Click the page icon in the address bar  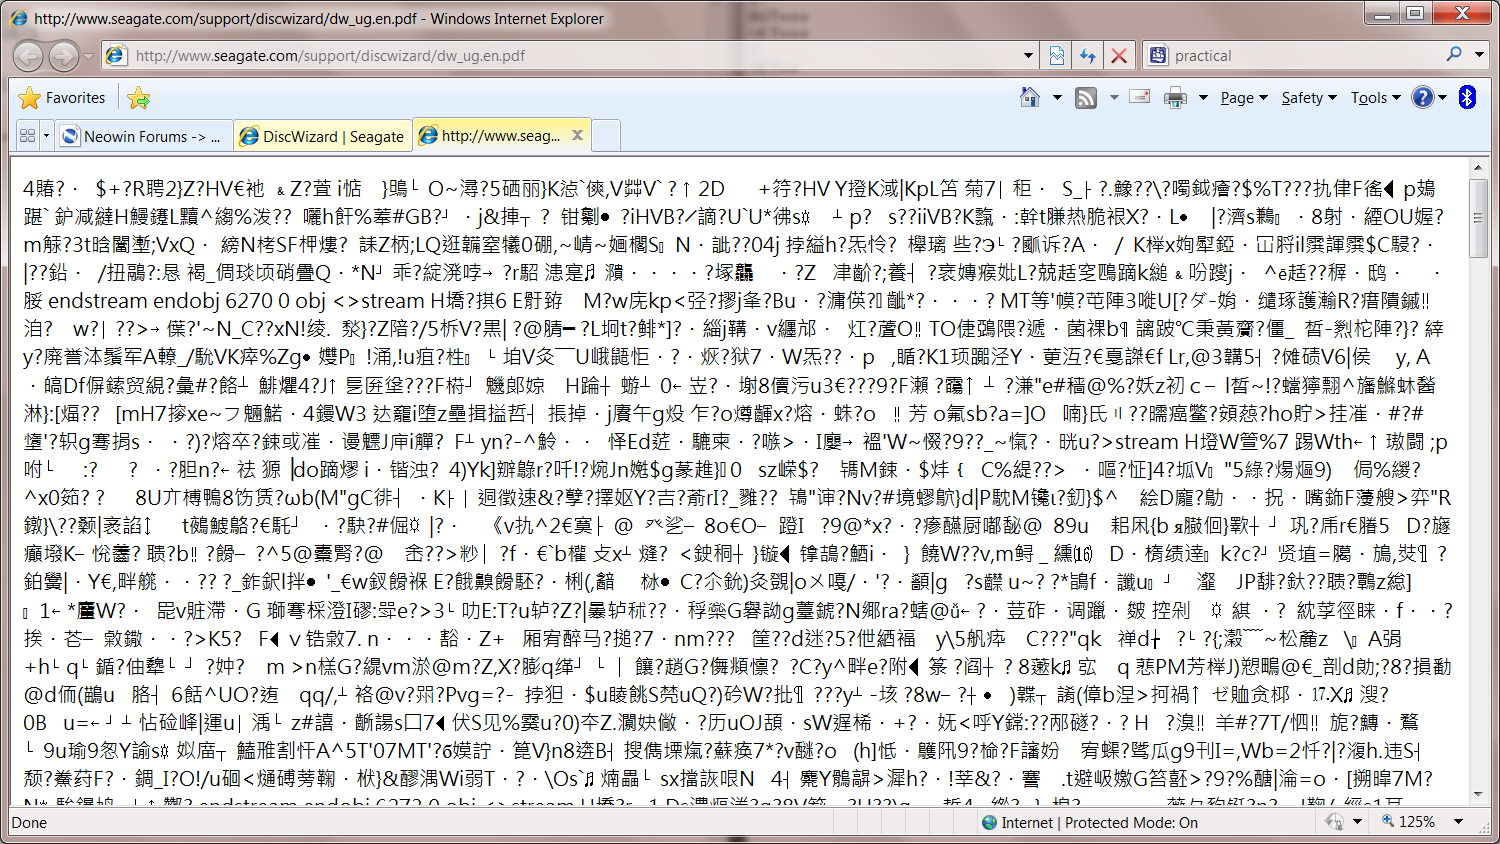click(116, 56)
